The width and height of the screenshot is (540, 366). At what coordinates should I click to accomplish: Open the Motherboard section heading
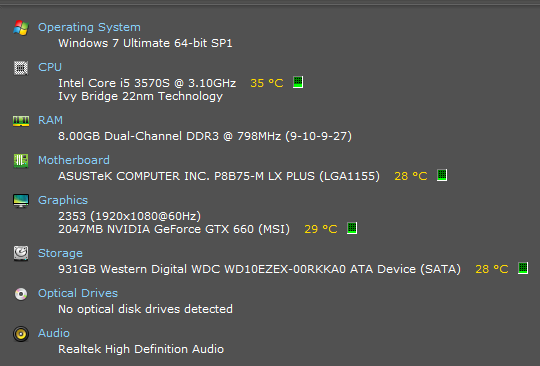pos(74,160)
